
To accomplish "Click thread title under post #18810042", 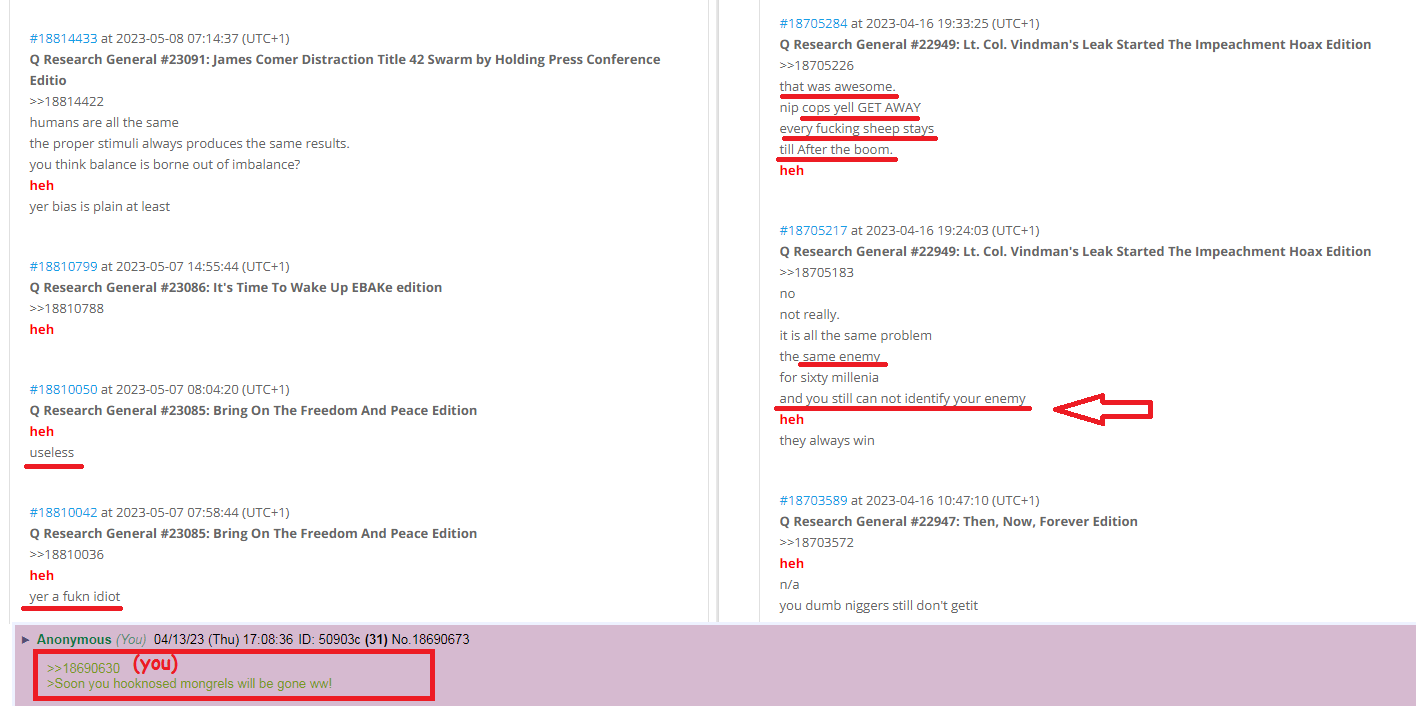I will coord(253,534).
